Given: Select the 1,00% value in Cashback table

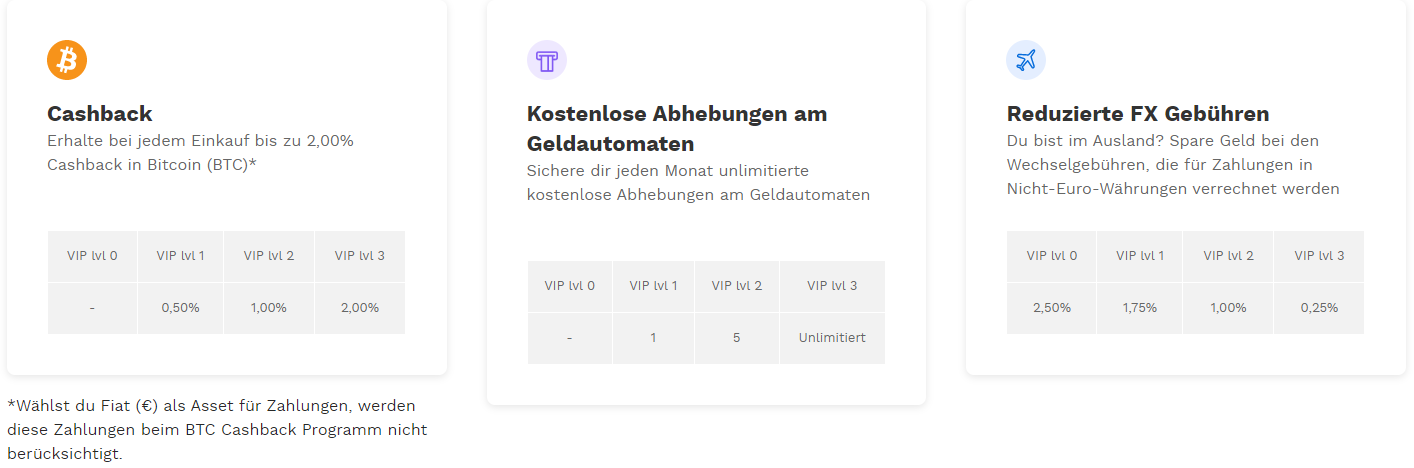Looking at the screenshot, I should pyautogui.click(x=269, y=308).
